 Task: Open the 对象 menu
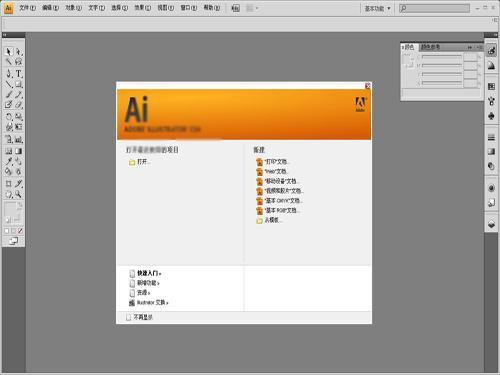click(74, 8)
